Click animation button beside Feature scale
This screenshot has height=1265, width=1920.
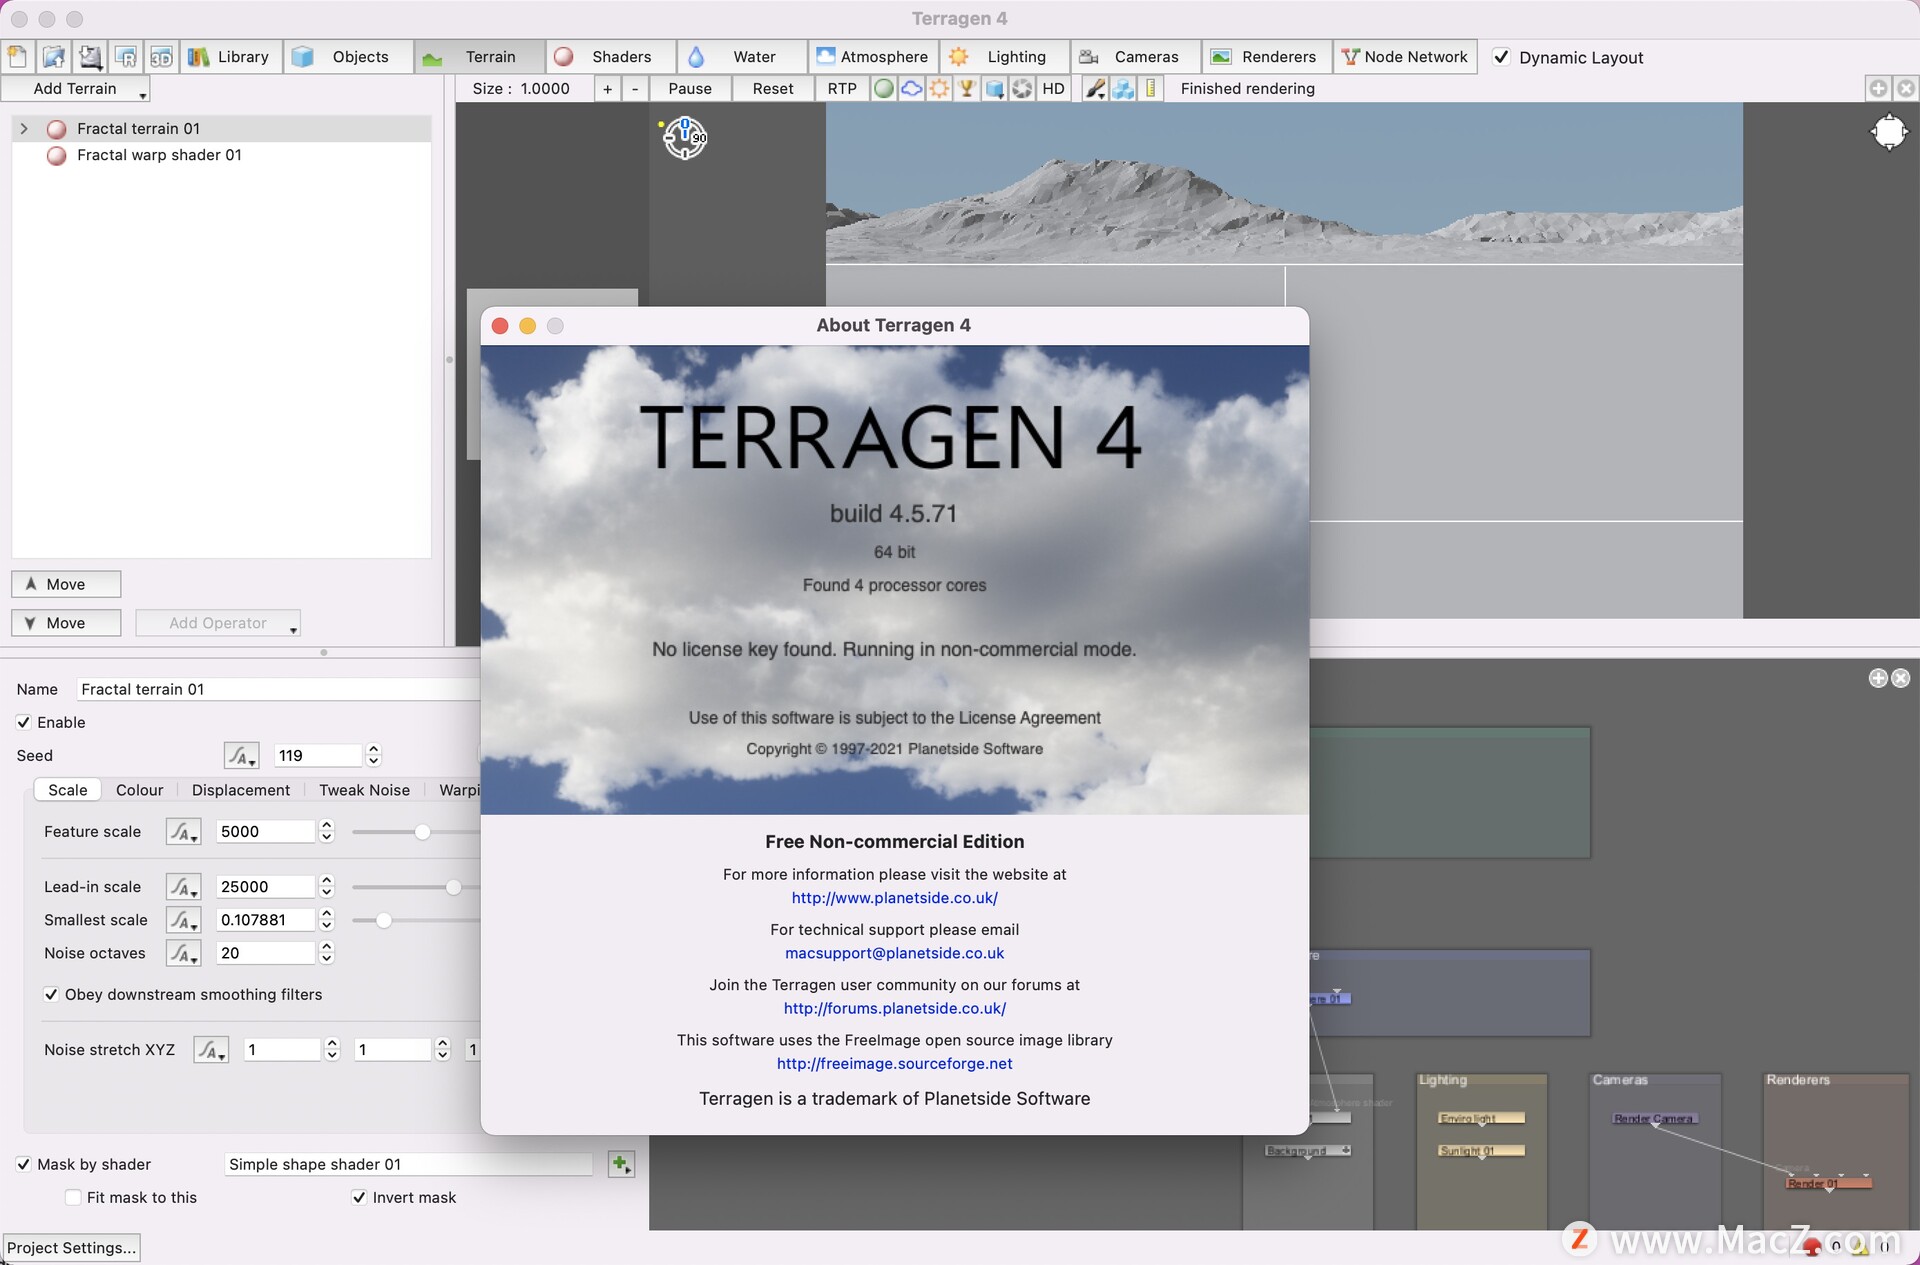183,832
